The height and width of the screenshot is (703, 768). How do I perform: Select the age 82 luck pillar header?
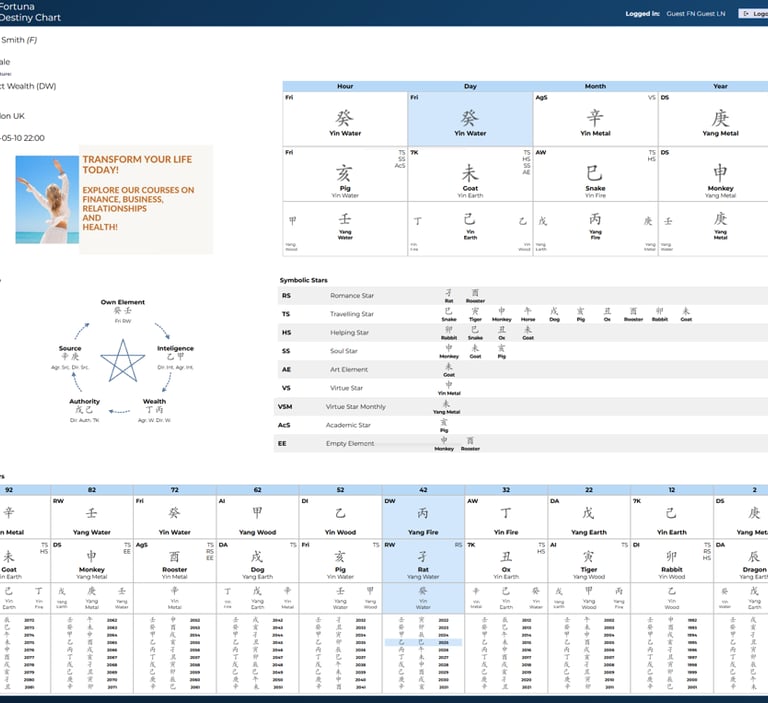point(92,490)
